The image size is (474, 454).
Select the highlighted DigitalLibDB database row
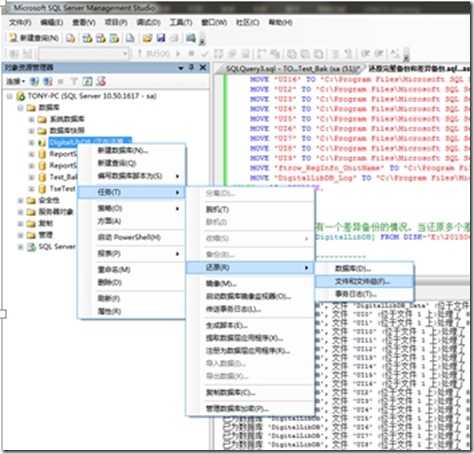pos(90,142)
